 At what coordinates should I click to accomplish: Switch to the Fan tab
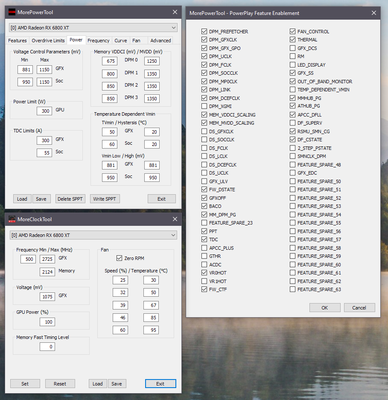136,41
